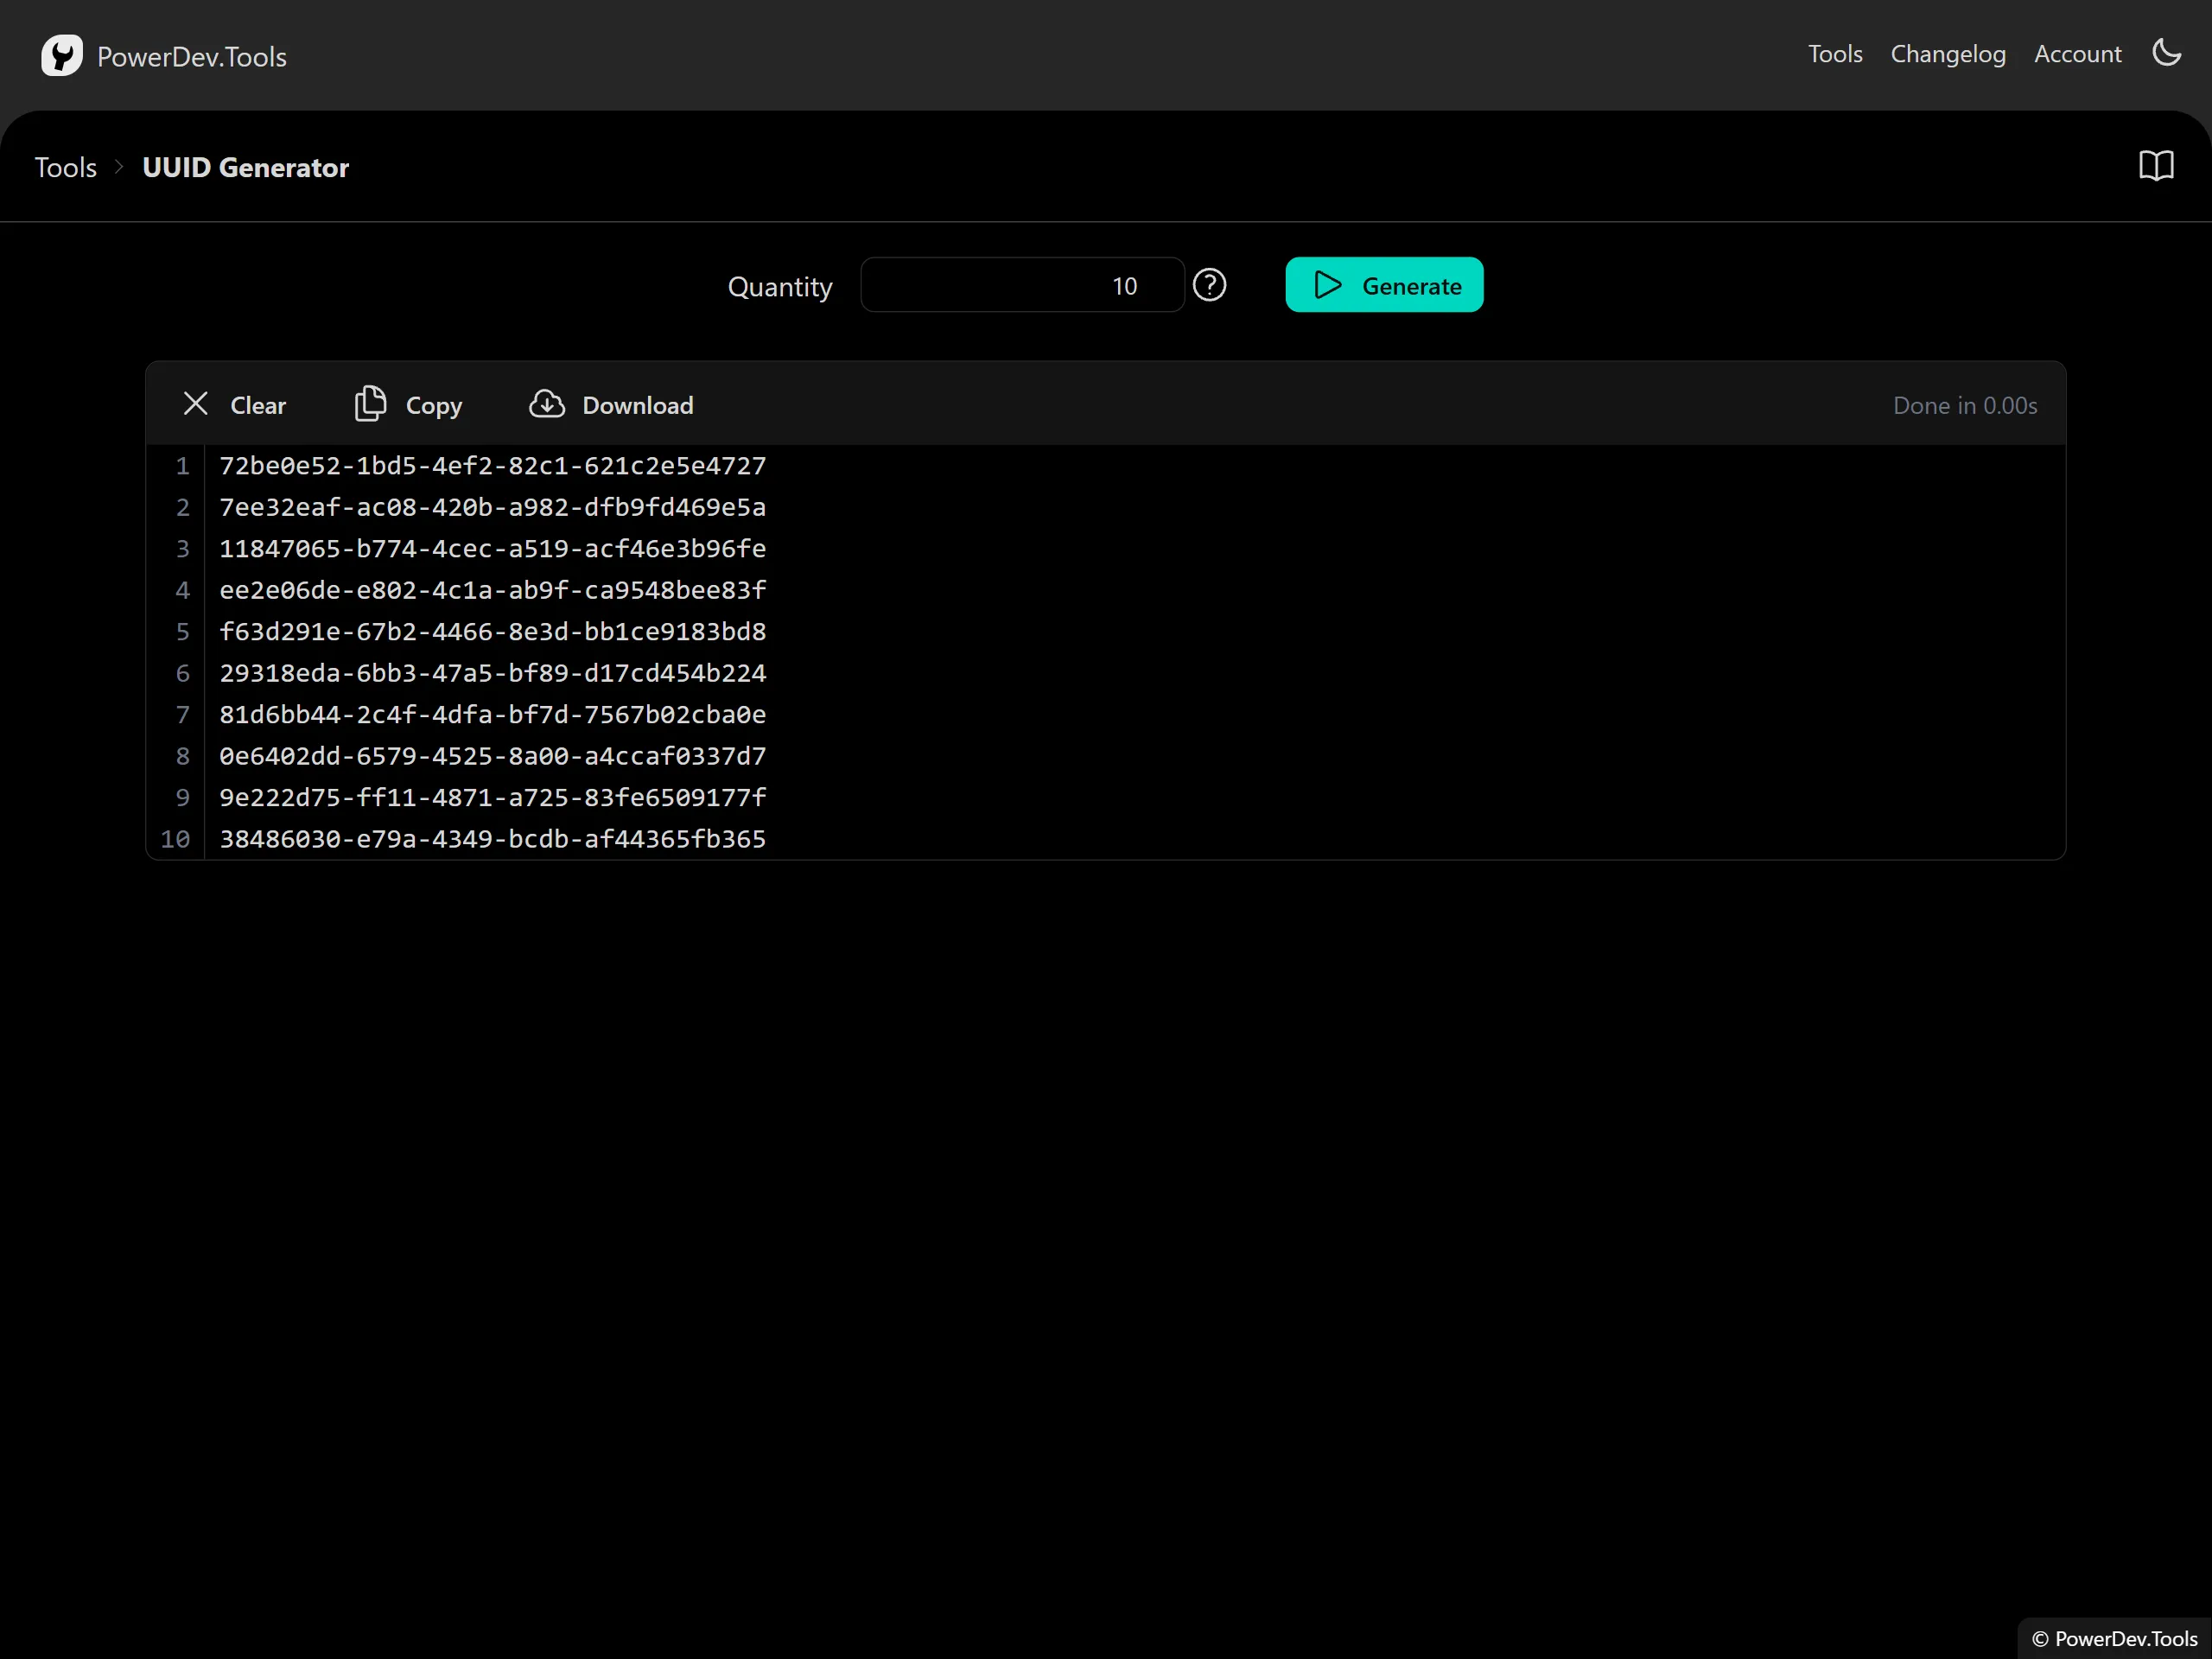This screenshot has width=2212, height=1659.
Task: Focus the Quantity input field
Action: click(x=1022, y=285)
